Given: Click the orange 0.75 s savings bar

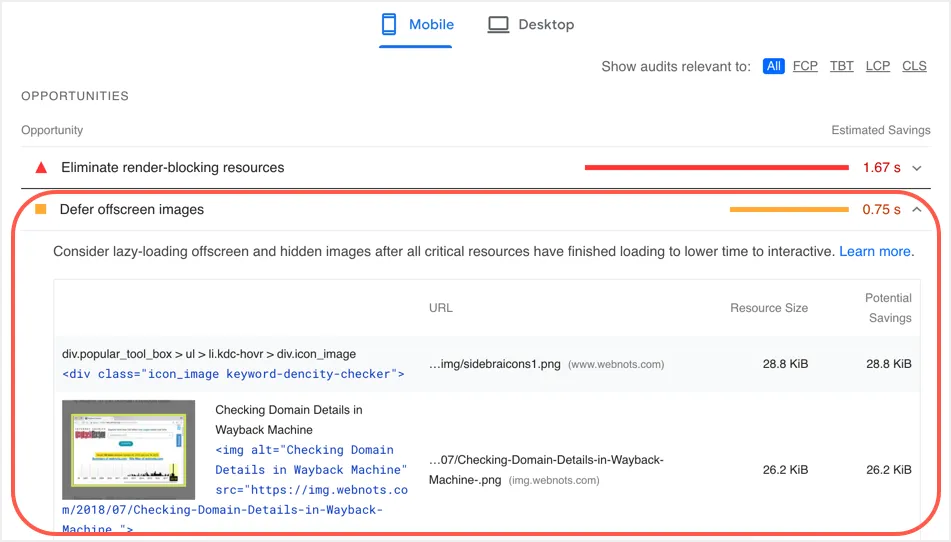Looking at the screenshot, I should click(x=789, y=210).
